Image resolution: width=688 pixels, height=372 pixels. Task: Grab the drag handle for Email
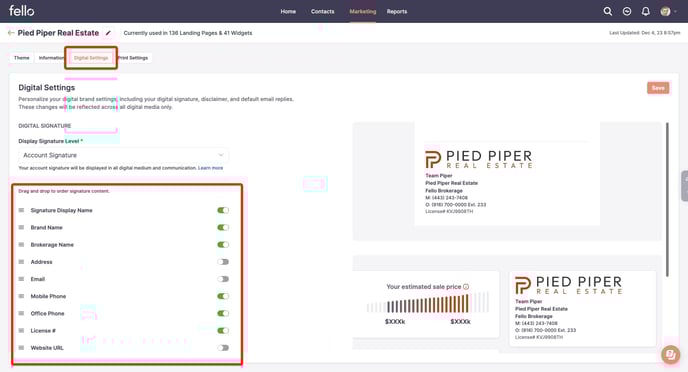coord(21,279)
